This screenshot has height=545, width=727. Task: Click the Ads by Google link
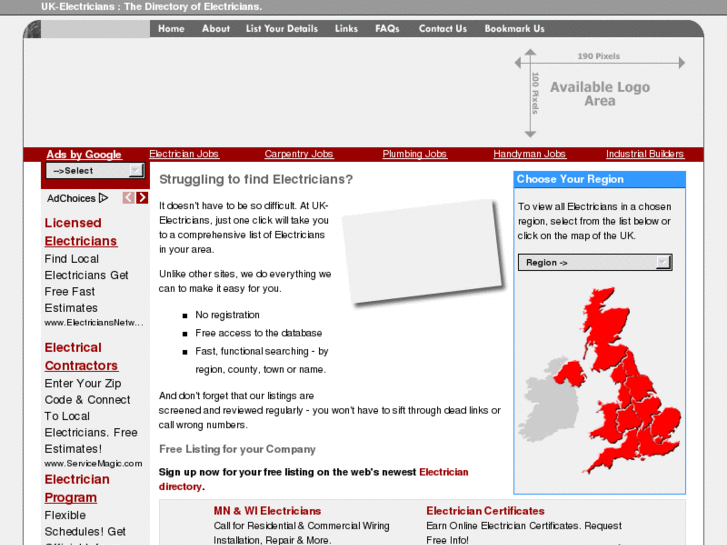84,155
